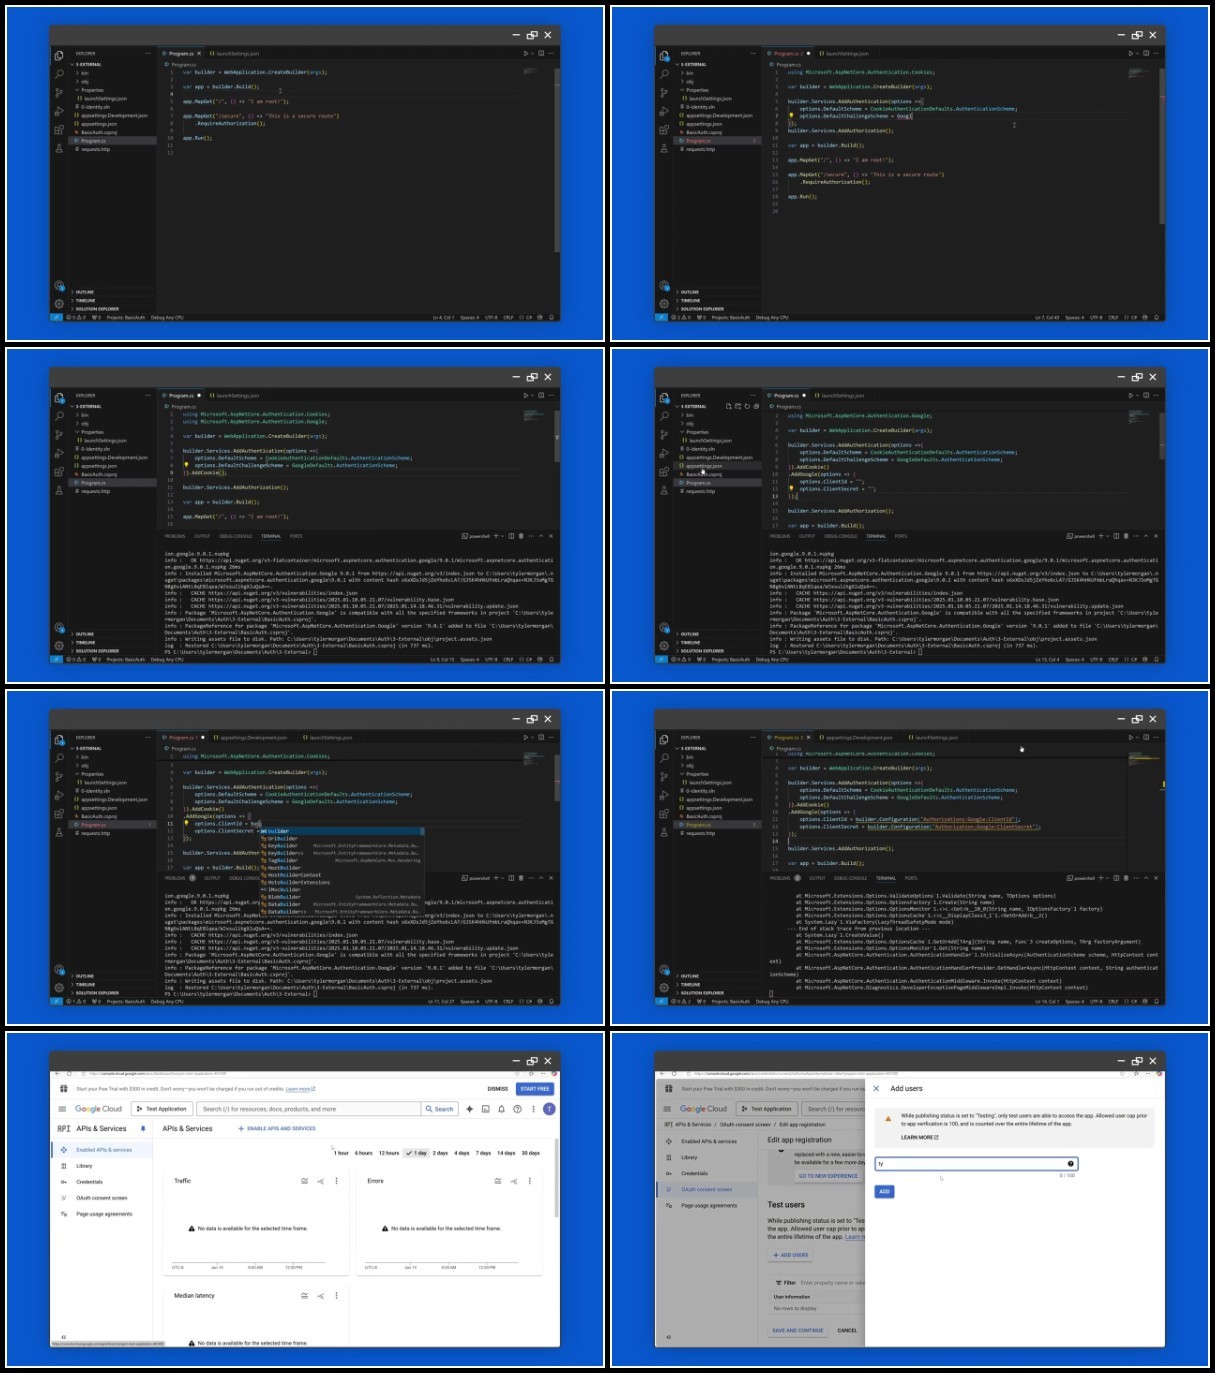Open Test Application project picker on the APIs dashboard
The width and height of the screenshot is (1215, 1373).
(x=162, y=1109)
